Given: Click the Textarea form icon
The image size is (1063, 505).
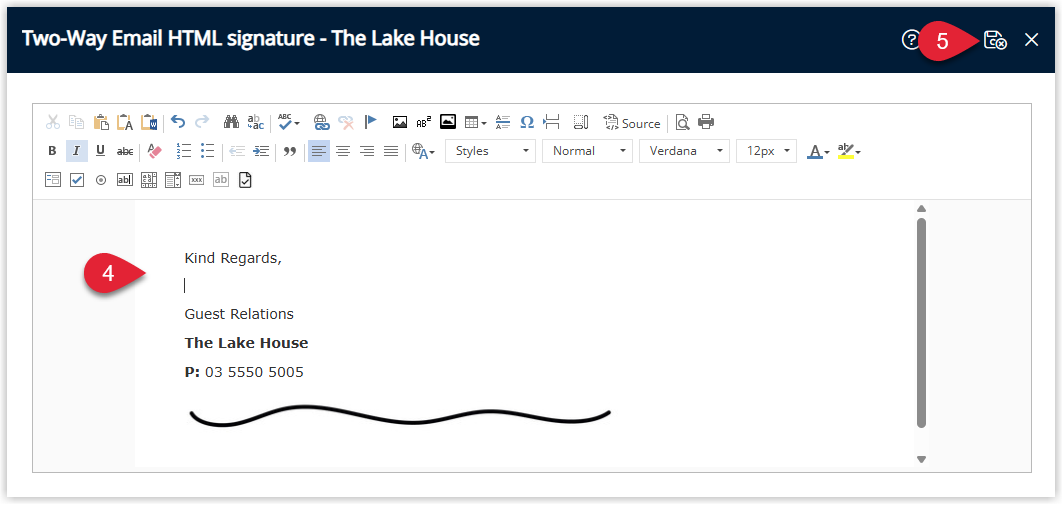Looking at the screenshot, I should point(149,180).
